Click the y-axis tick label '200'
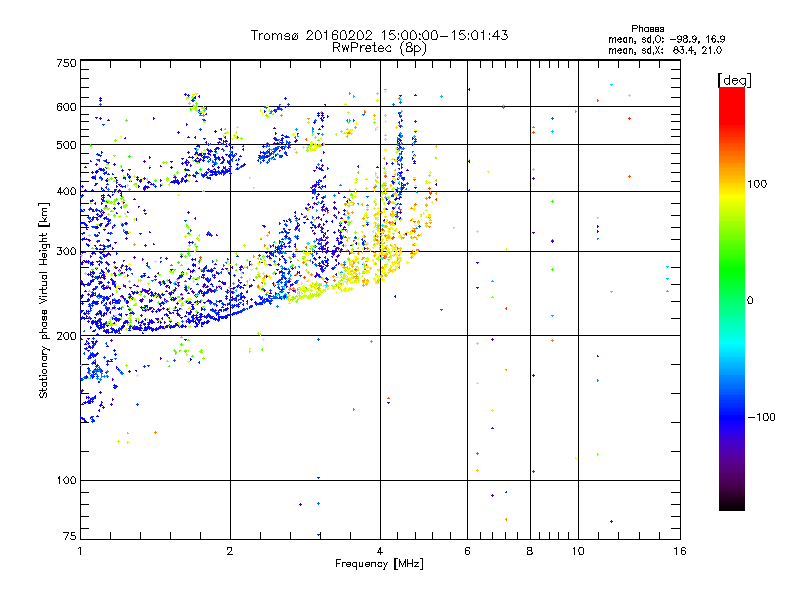The image size is (800, 600). 66,336
